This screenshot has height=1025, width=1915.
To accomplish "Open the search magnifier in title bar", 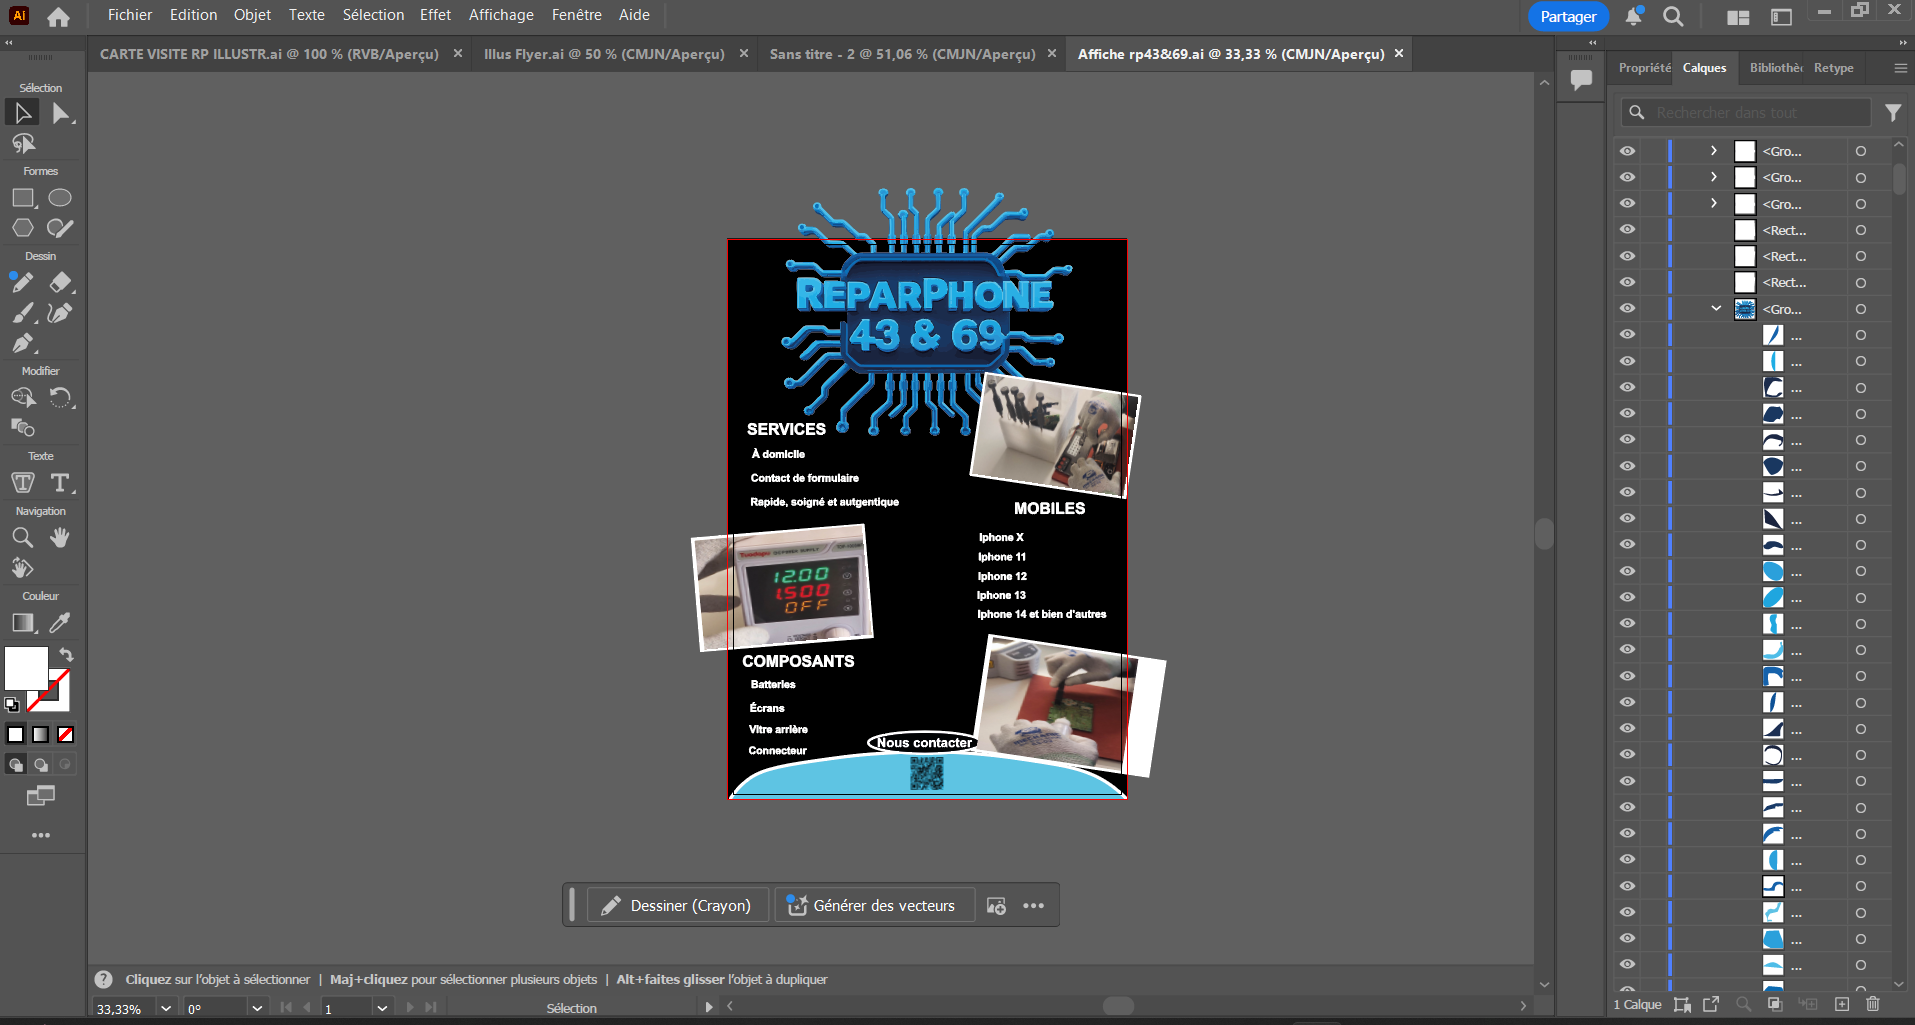I will (1673, 16).
